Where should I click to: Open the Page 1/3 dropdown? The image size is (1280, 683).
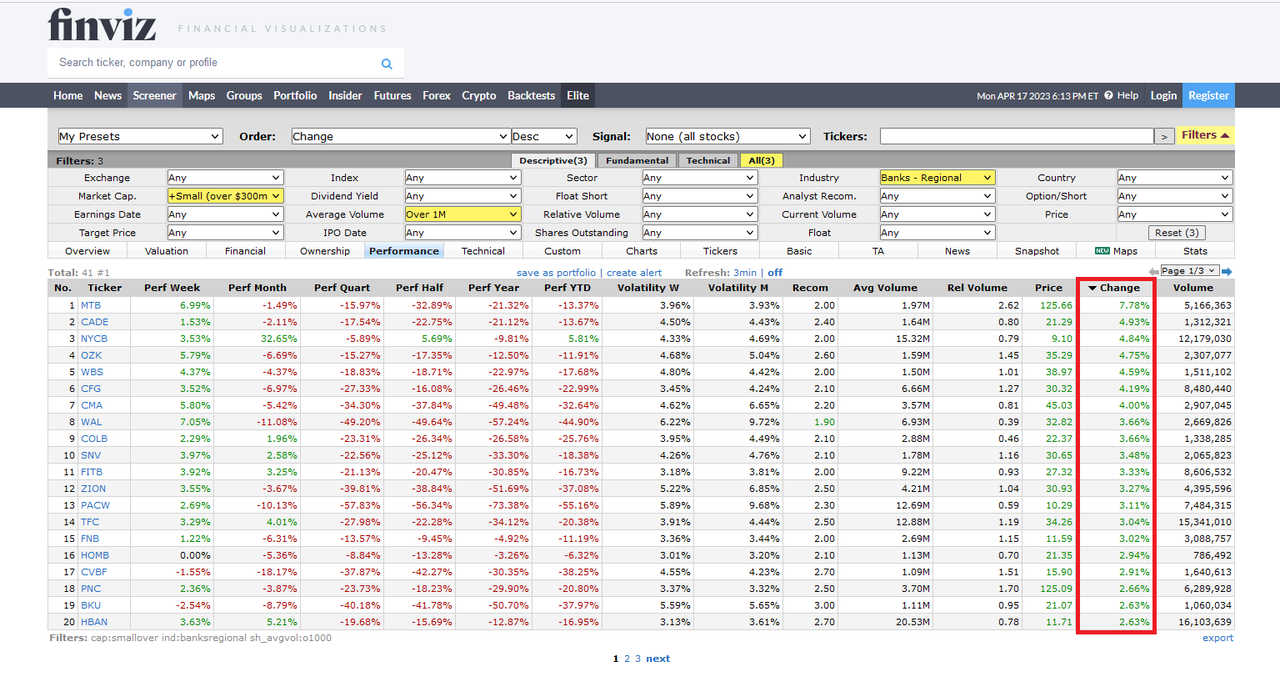[1190, 271]
